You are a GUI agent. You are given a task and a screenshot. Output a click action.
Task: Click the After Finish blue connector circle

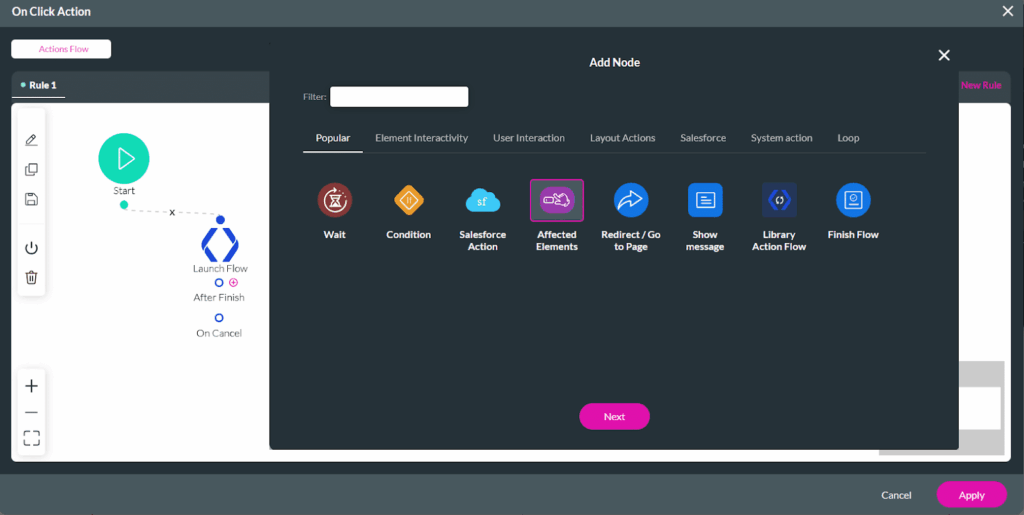[x=219, y=283]
